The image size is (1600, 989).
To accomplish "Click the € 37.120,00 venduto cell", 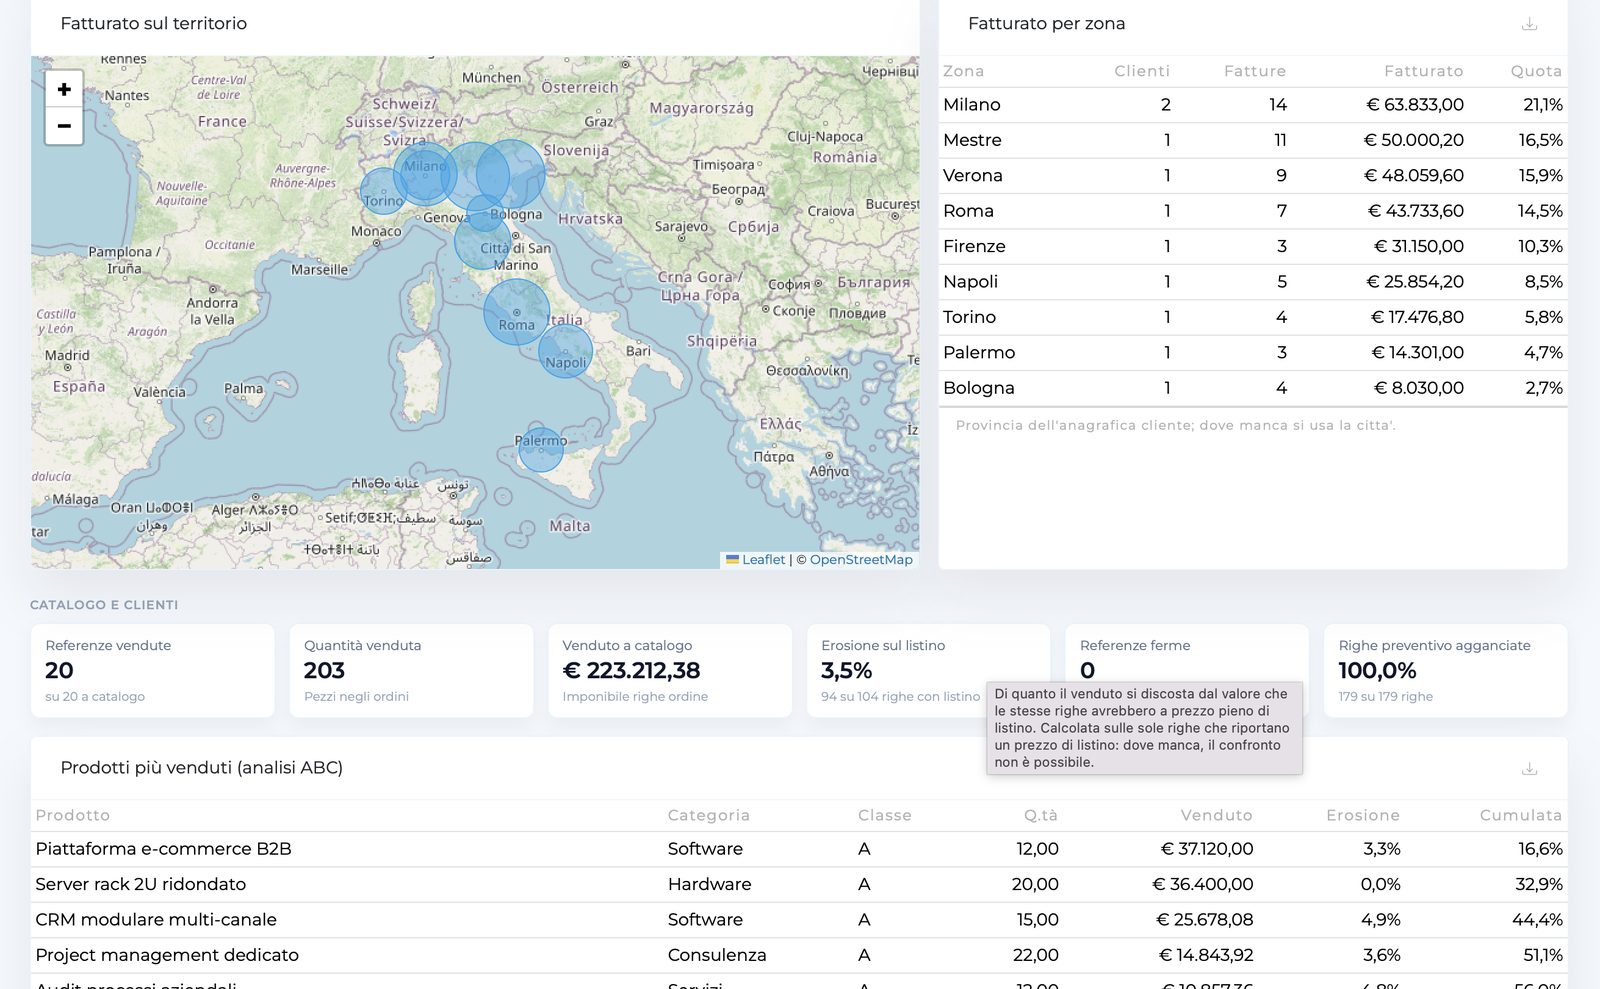I will 1207,849.
